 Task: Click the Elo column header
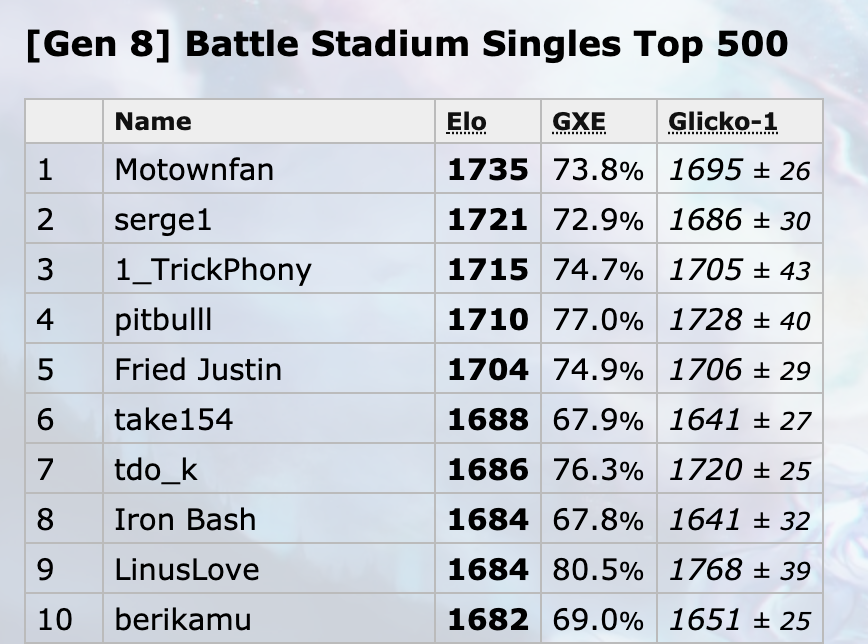click(x=466, y=122)
